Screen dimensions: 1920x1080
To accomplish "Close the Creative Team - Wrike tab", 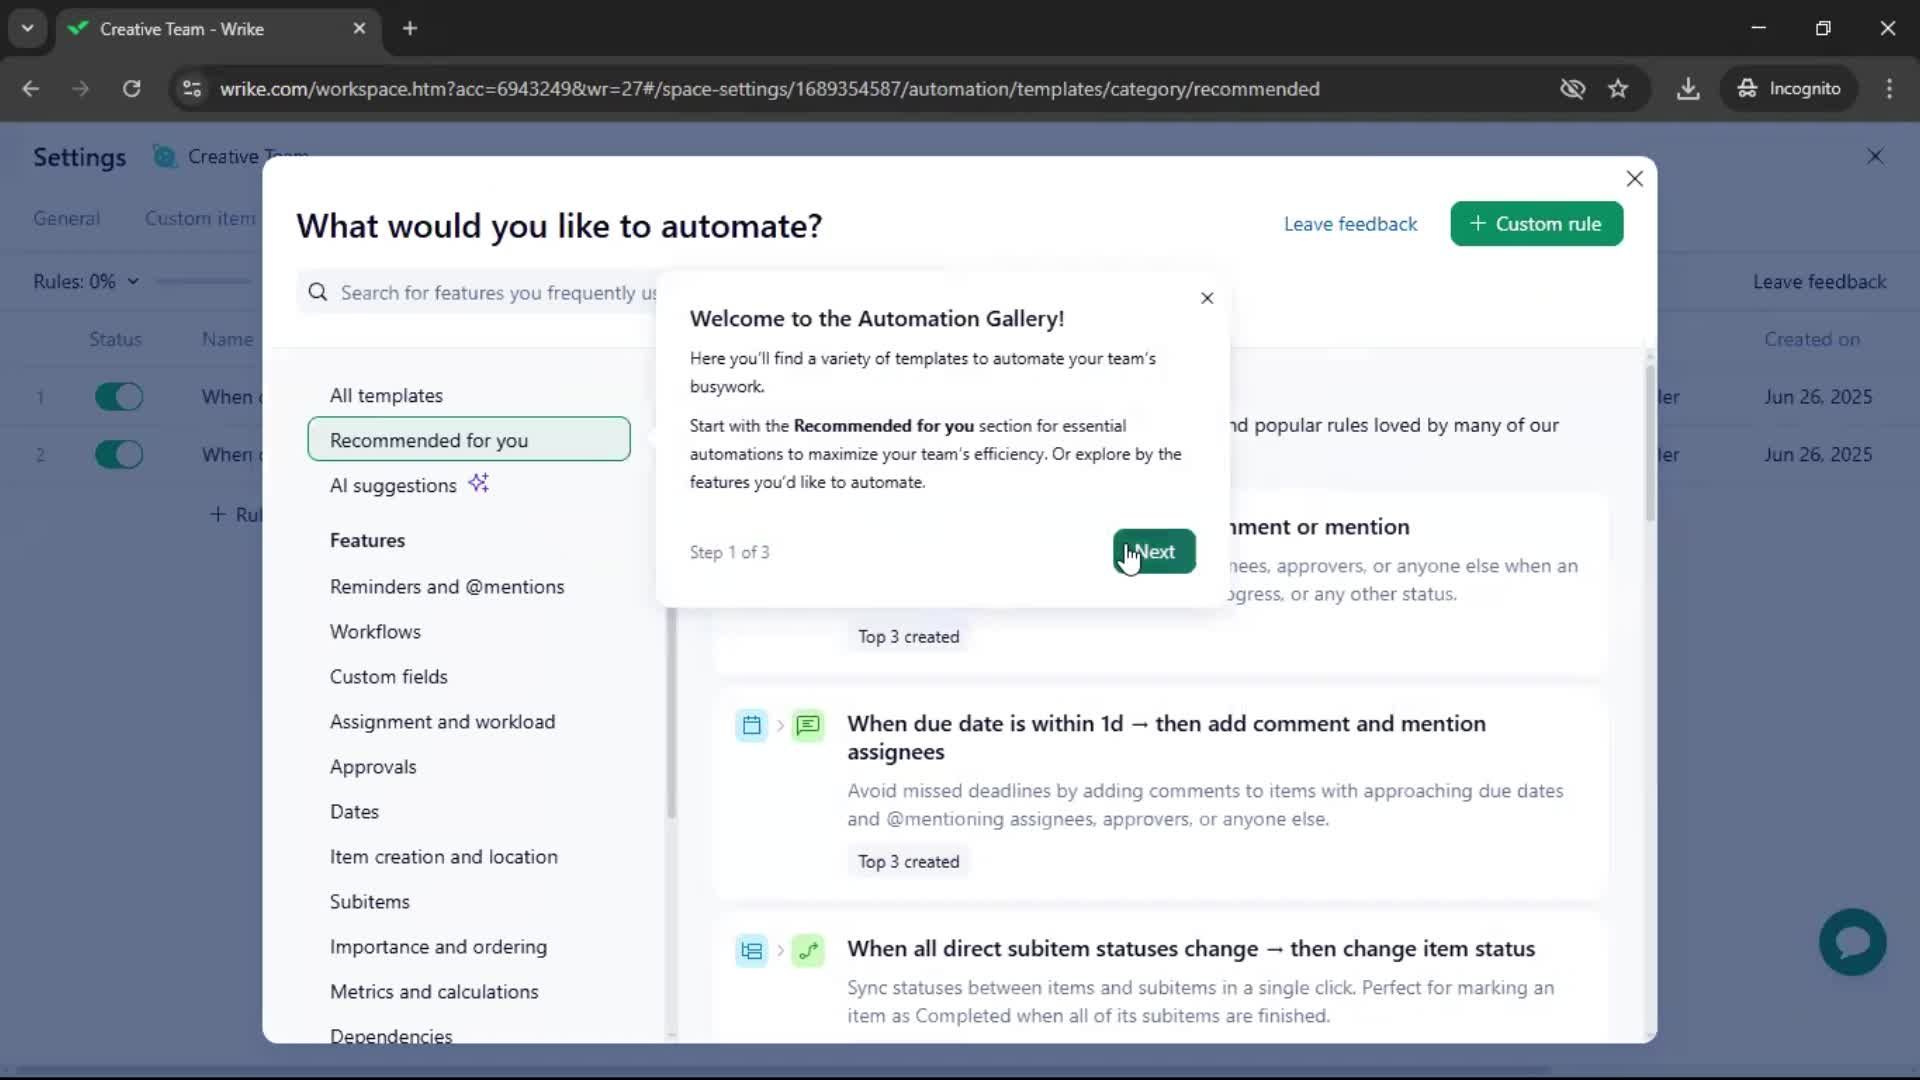I will point(359,28).
